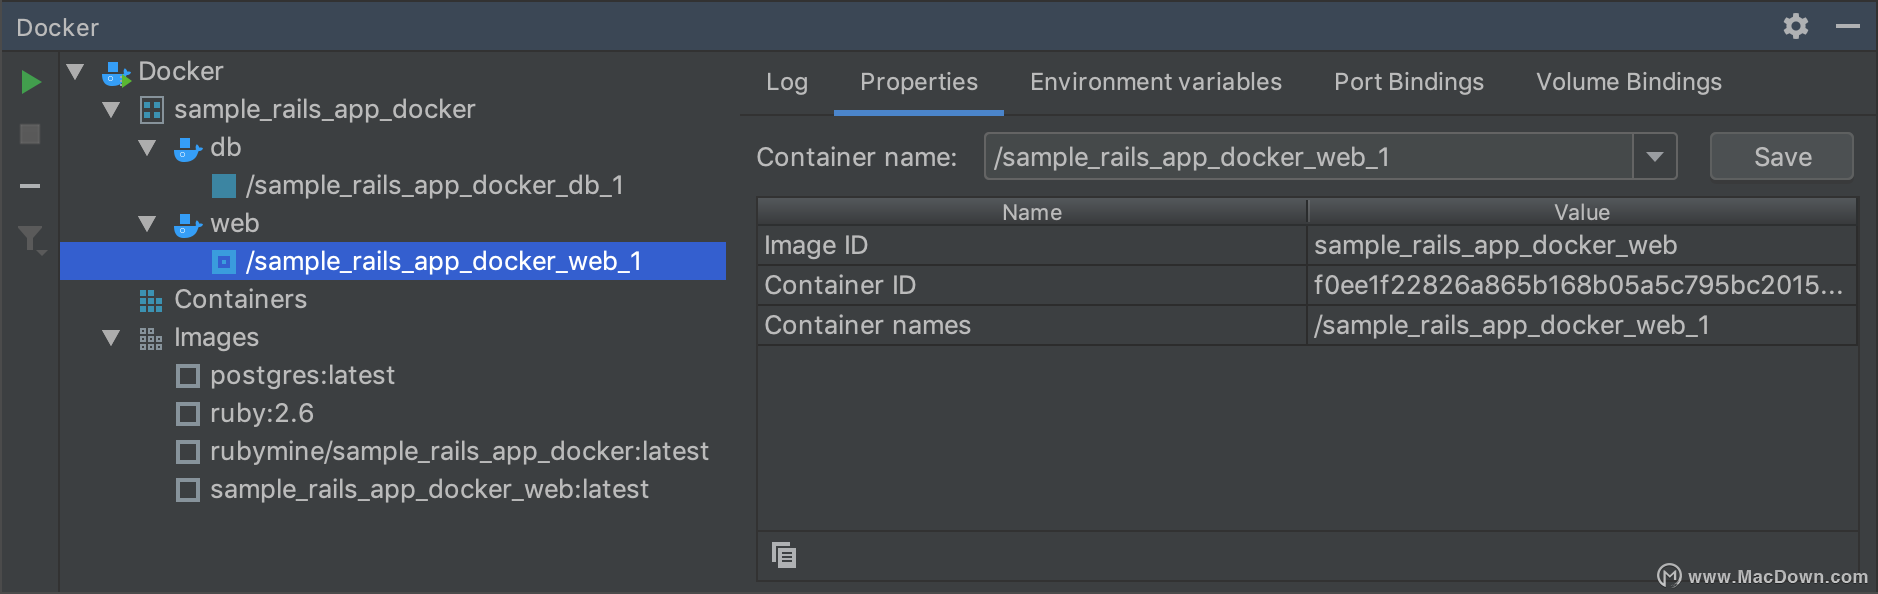Open the Container name dropdown arrow
The width and height of the screenshot is (1878, 594).
tap(1655, 157)
